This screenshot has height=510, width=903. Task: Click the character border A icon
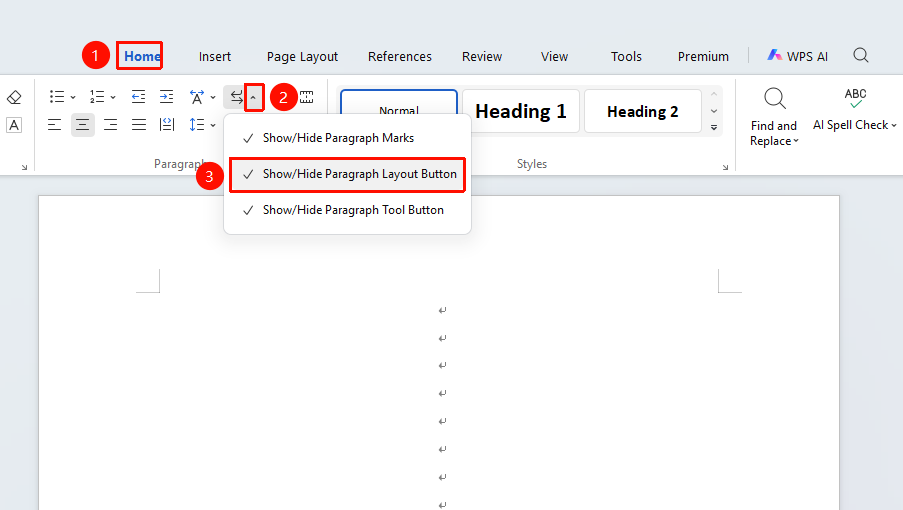[x=14, y=125]
